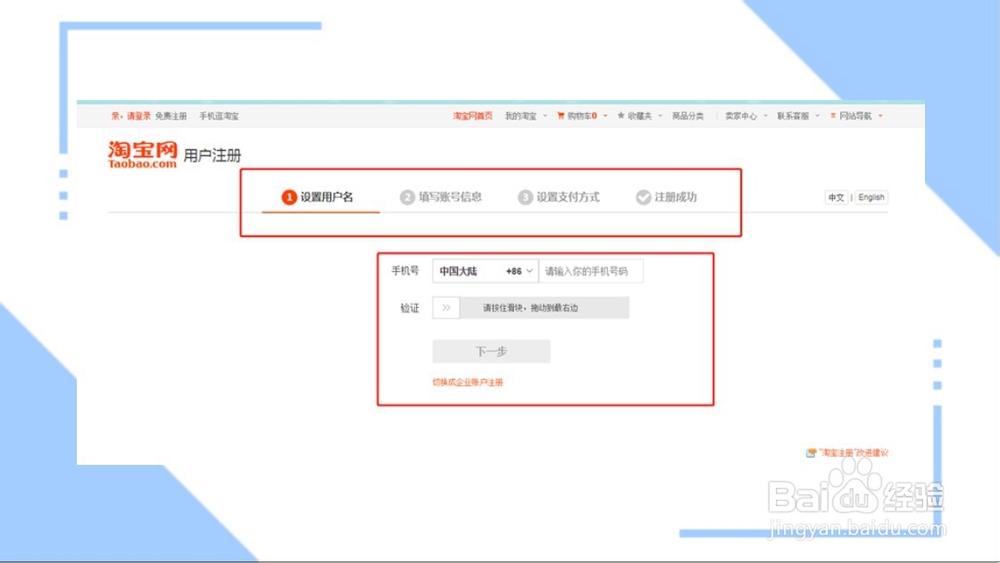The height and width of the screenshot is (563, 1000).
Task: Click the feedback suggestion icon
Action: tap(811, 453)
